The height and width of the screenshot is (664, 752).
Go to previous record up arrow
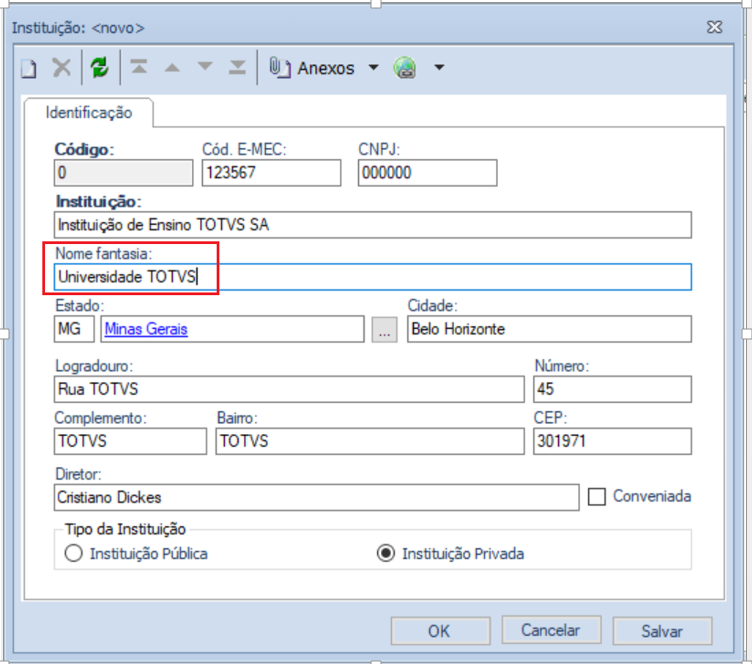tap(172, 67)
